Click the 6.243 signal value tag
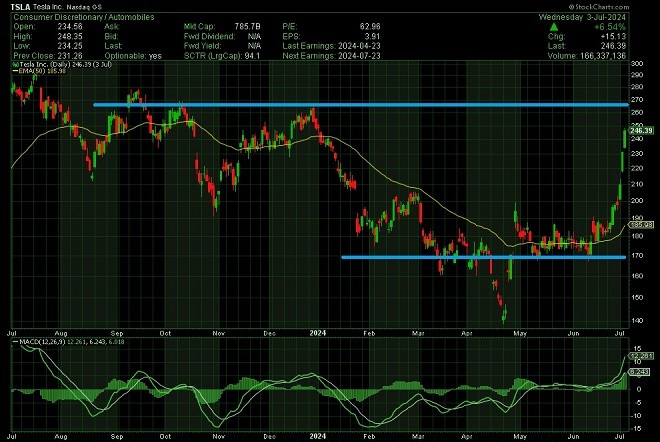 640,372
